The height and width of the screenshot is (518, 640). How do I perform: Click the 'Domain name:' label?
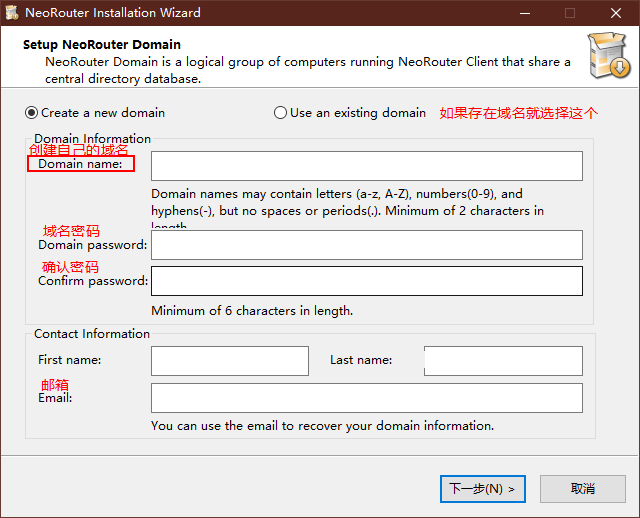pos(80,164)
